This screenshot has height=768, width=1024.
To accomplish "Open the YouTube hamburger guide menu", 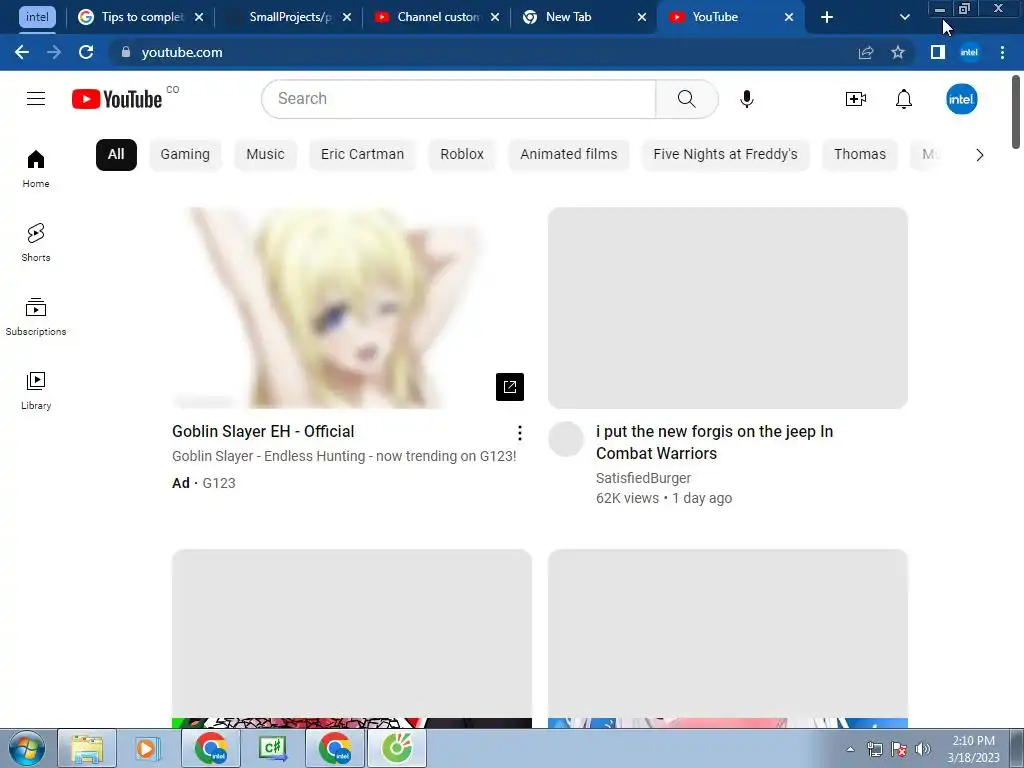I will [36, 99].
